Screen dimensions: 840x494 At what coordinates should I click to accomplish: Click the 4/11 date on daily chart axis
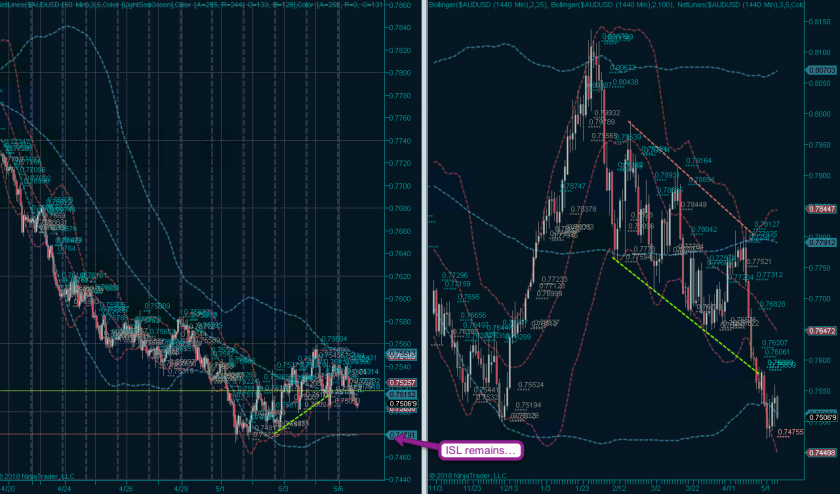(x=729, y=489)
